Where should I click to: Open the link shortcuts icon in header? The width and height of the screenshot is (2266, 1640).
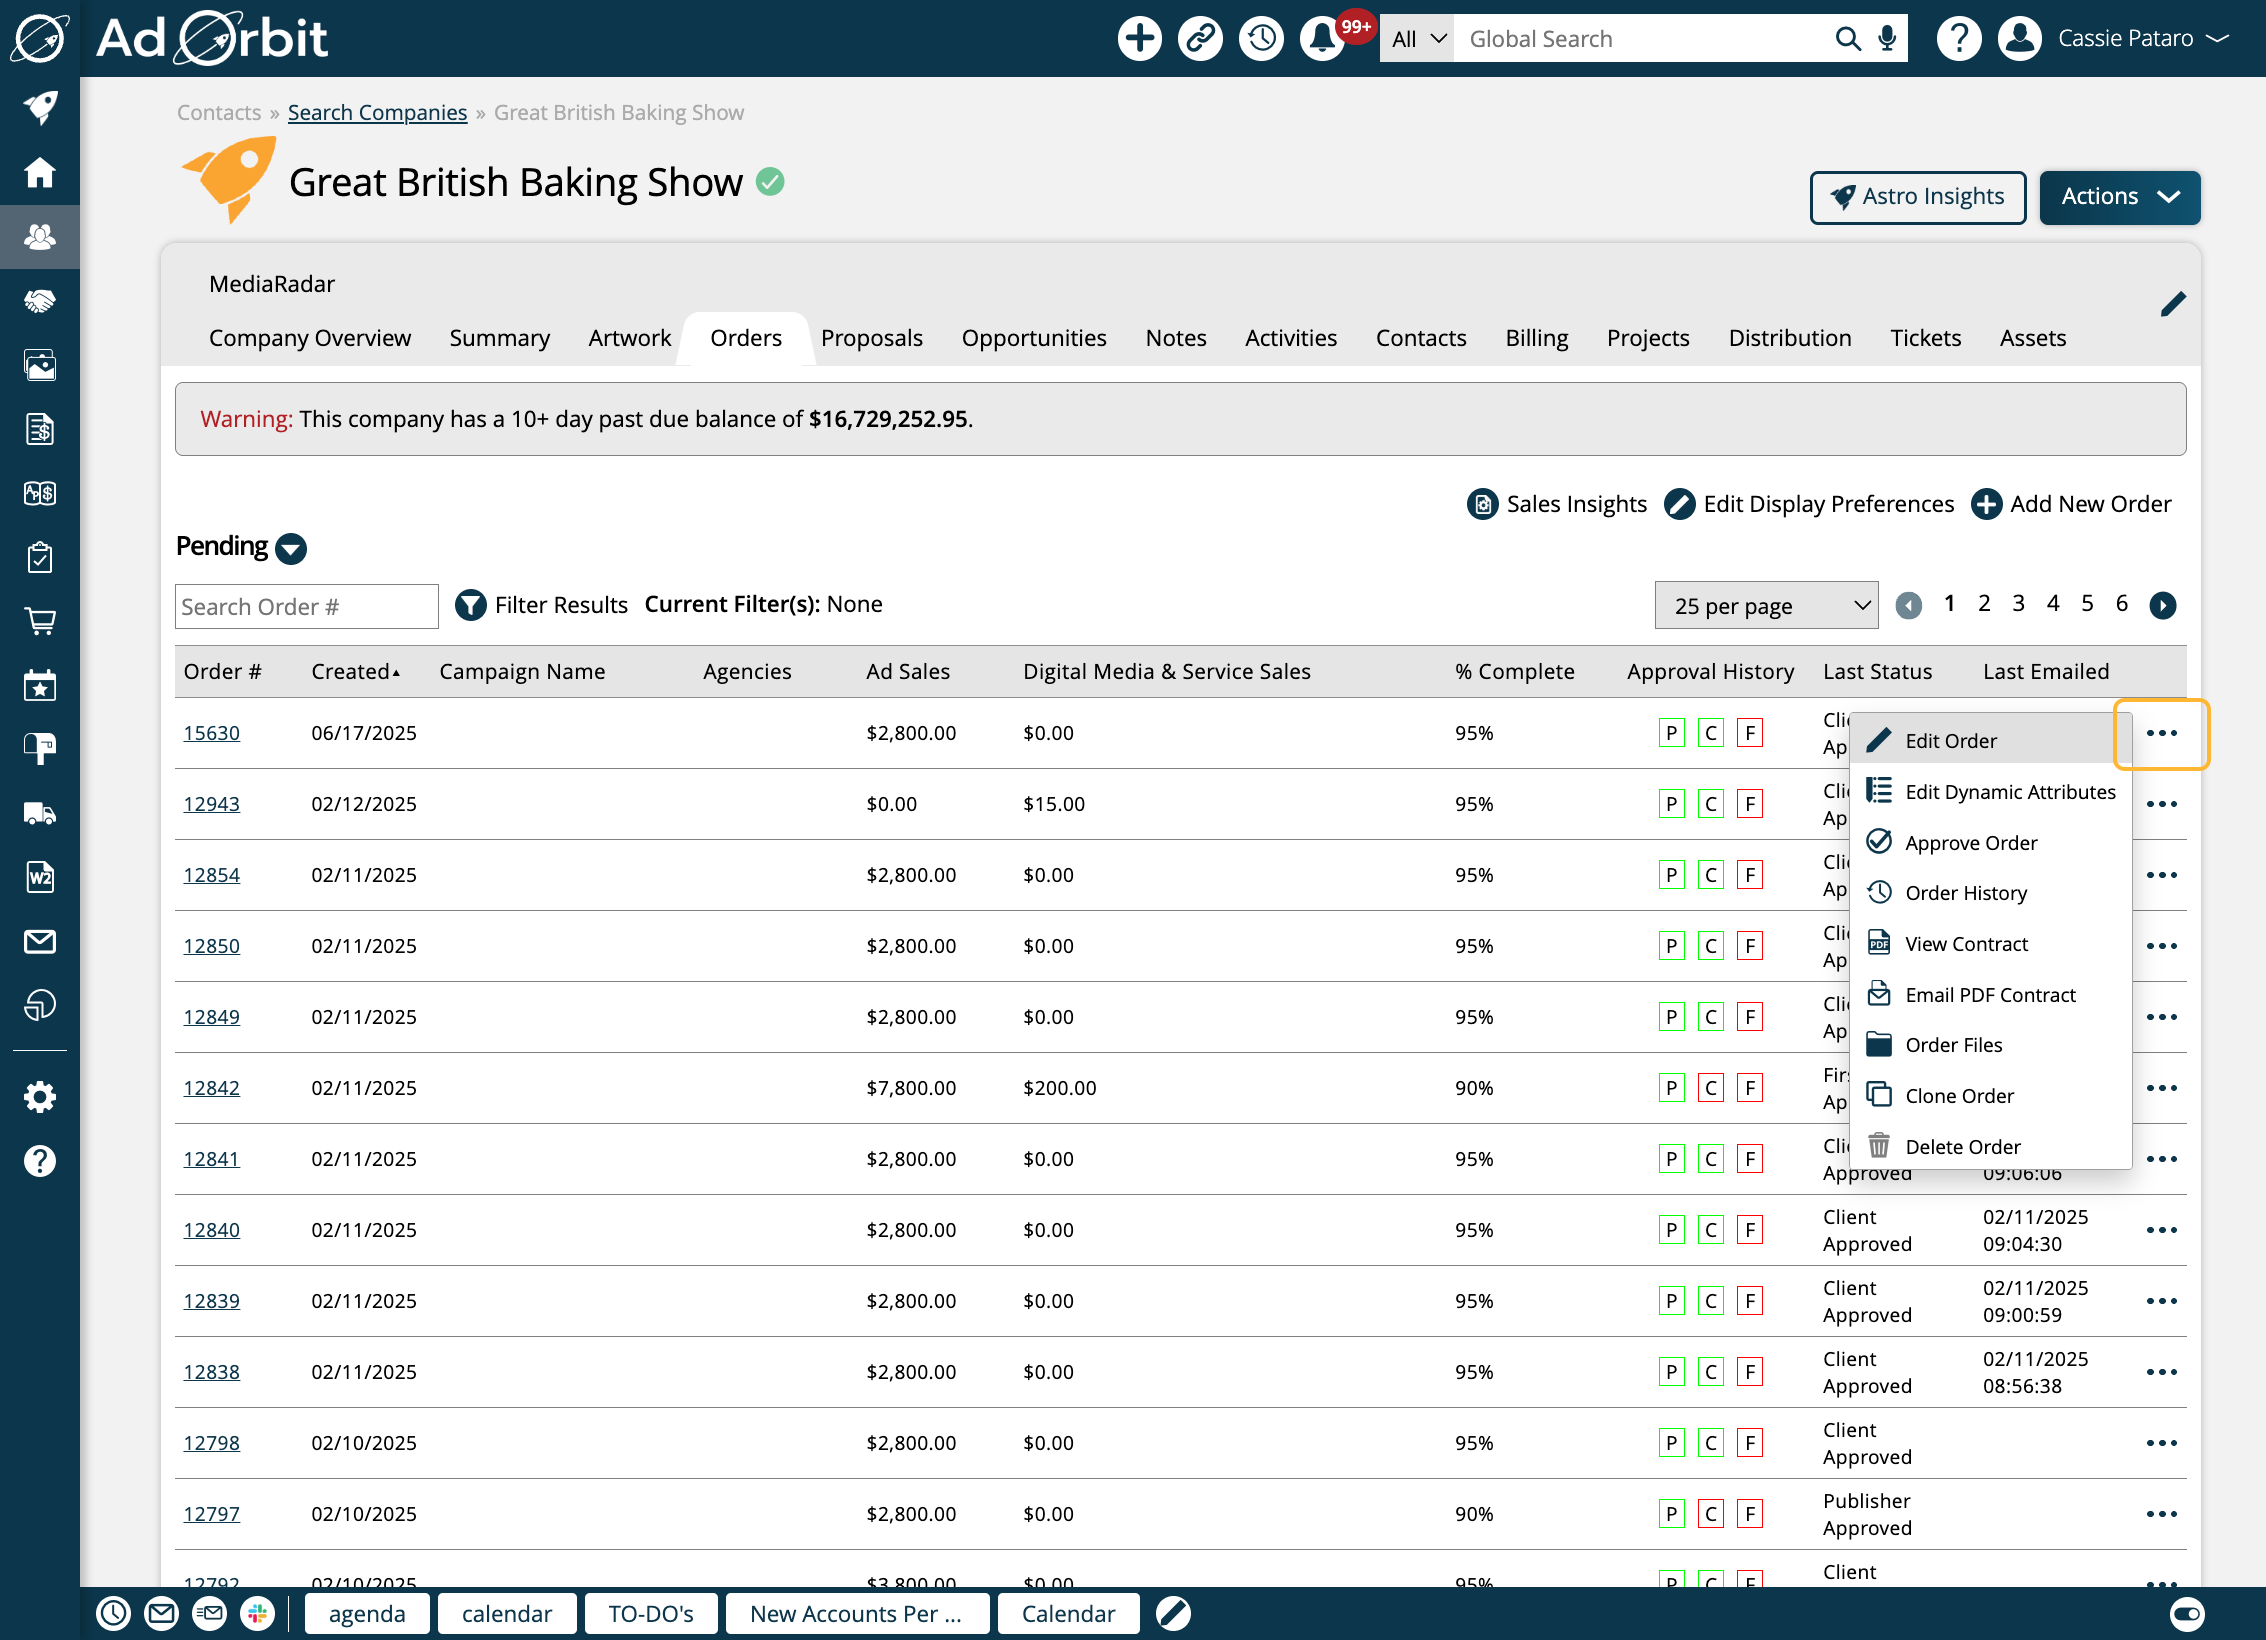tap(1200, 39)
